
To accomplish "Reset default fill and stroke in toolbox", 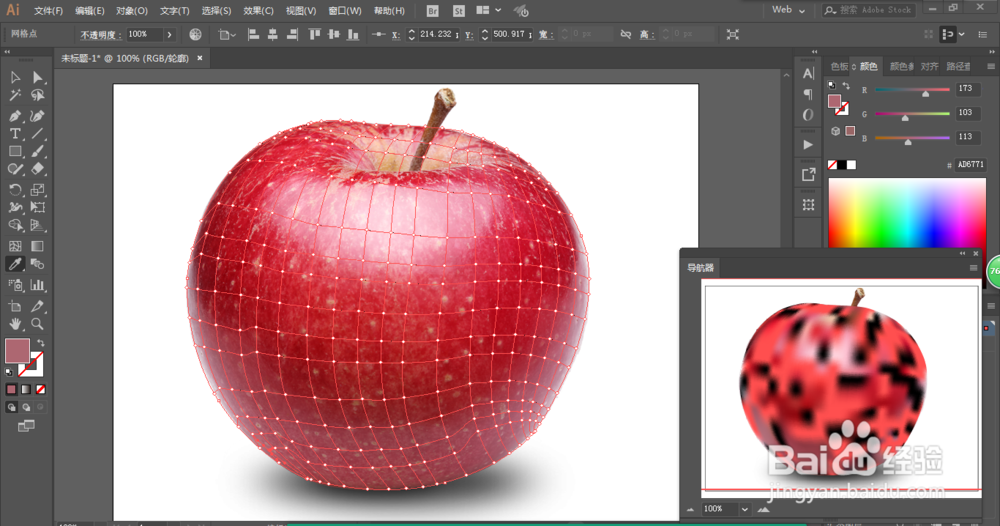I will (x=9, y=372).
